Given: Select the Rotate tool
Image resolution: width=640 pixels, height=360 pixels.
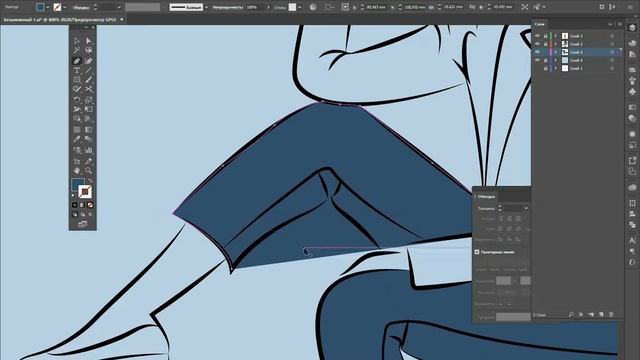Looking at the screenshot, I should tap(77, 100).
